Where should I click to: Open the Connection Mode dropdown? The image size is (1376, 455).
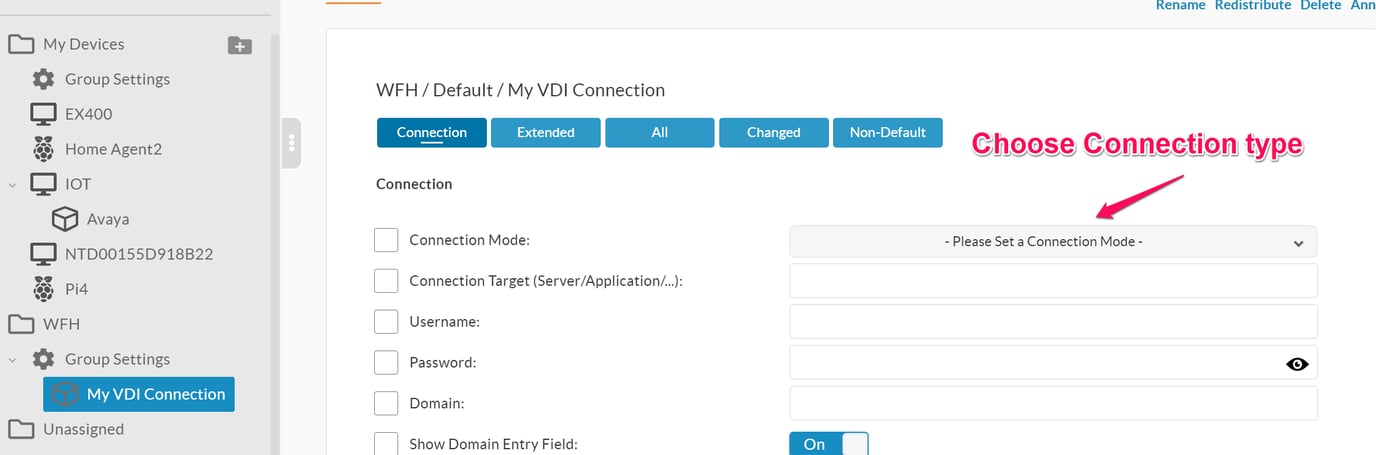[1053, 241]
